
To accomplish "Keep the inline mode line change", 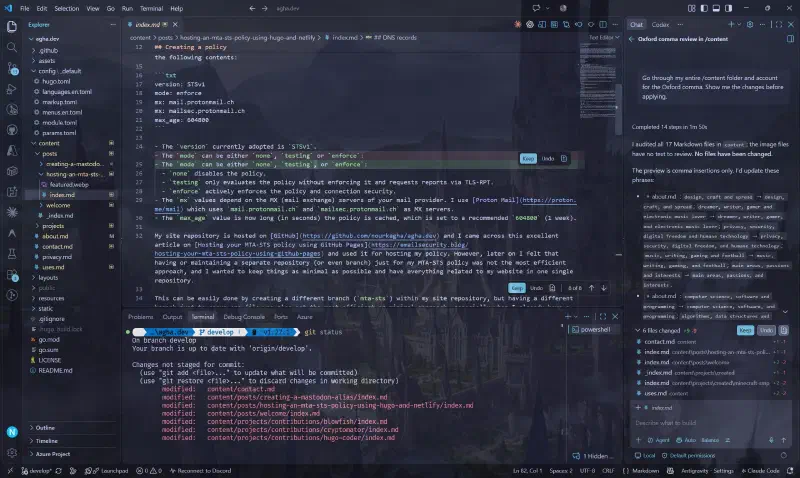I will coord(528,159).
